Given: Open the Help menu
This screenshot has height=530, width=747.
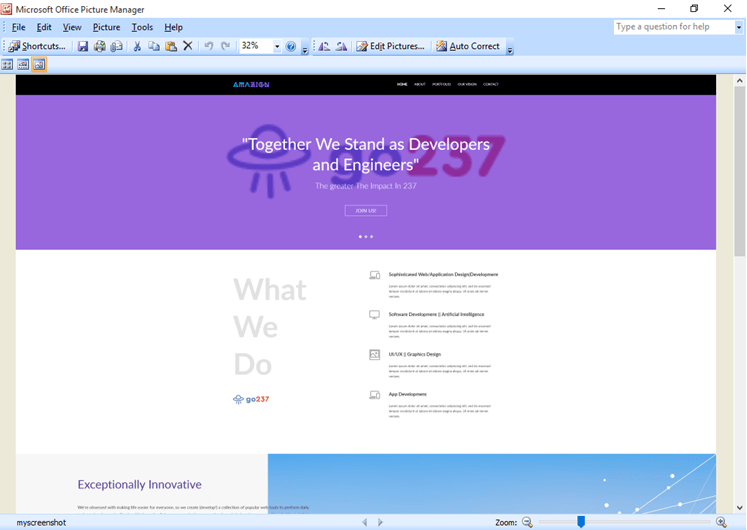Looking at the screenshot, I should pyautogui.click(x=173, y=27).
